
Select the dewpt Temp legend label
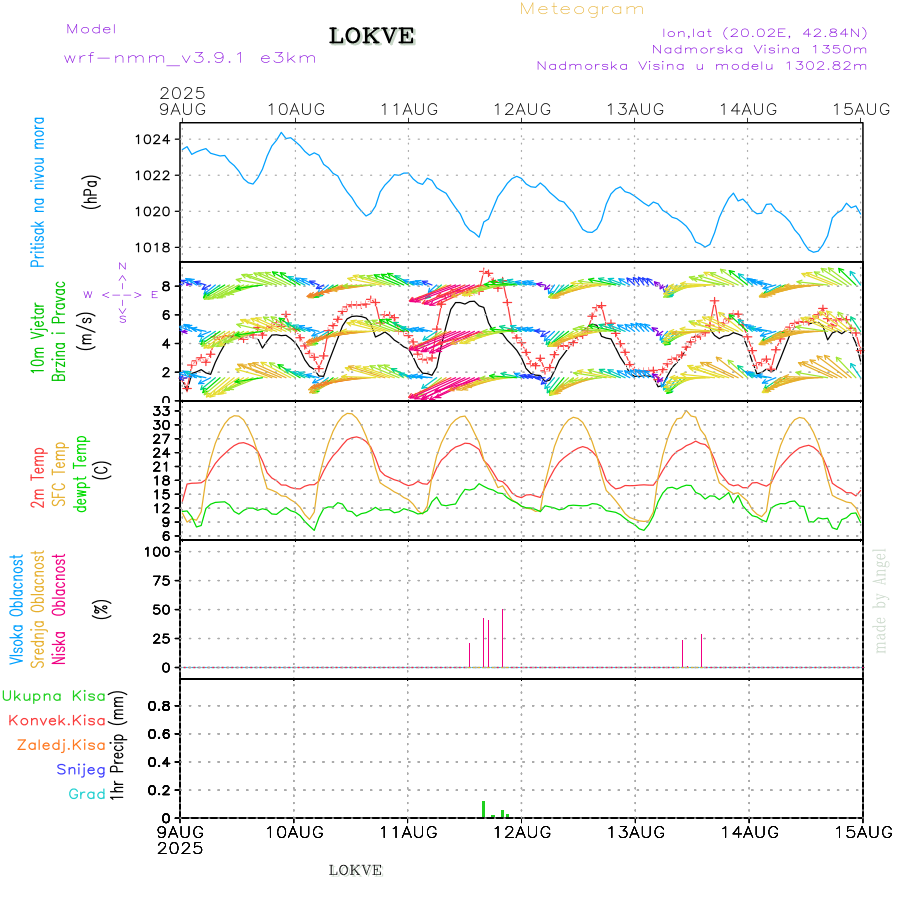click(x=82, y=473)
